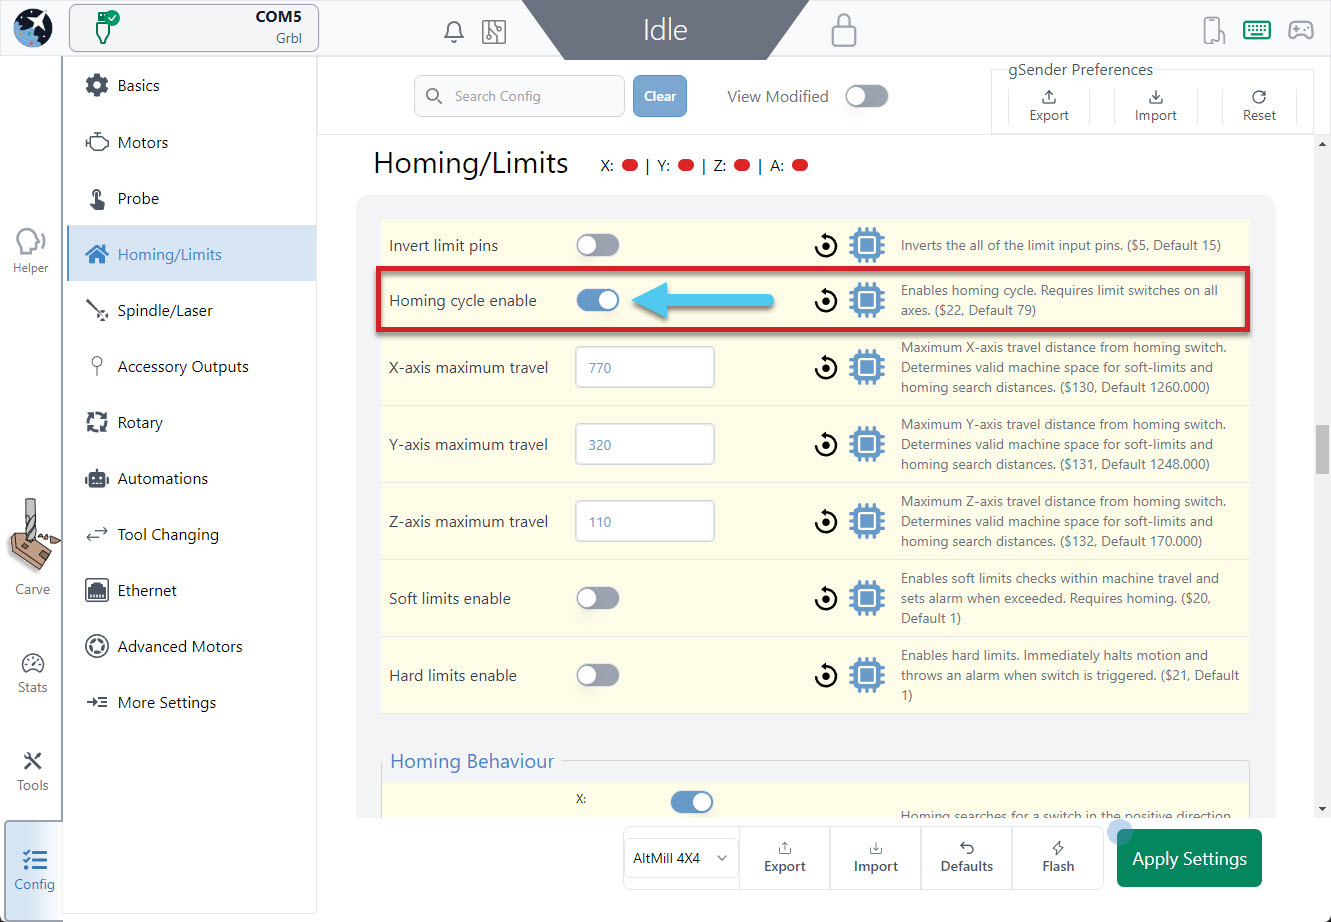1331x922 pixels.
Task: Click the Clear button beside the search box
Action: point(659,96)
